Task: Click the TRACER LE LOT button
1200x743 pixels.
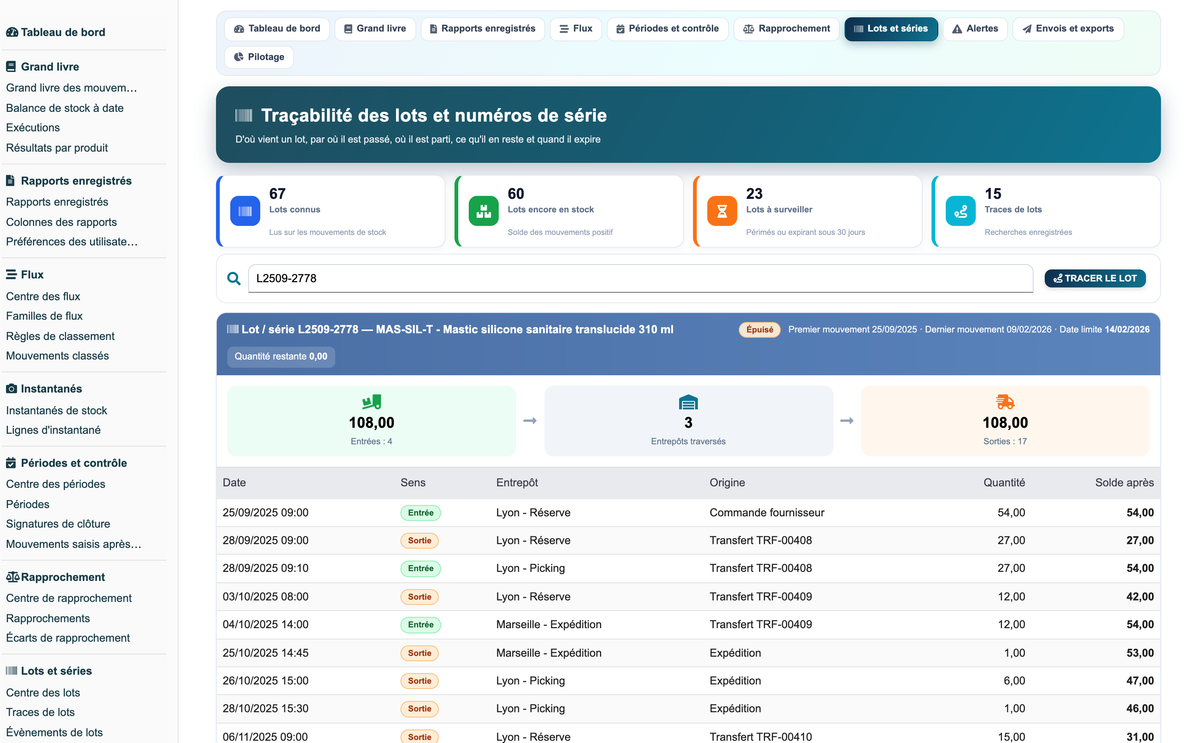Action: click(1095, 278)
